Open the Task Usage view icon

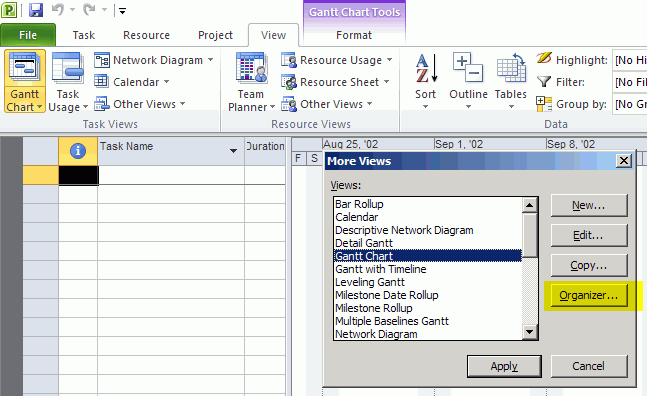(x=68, y=69)
